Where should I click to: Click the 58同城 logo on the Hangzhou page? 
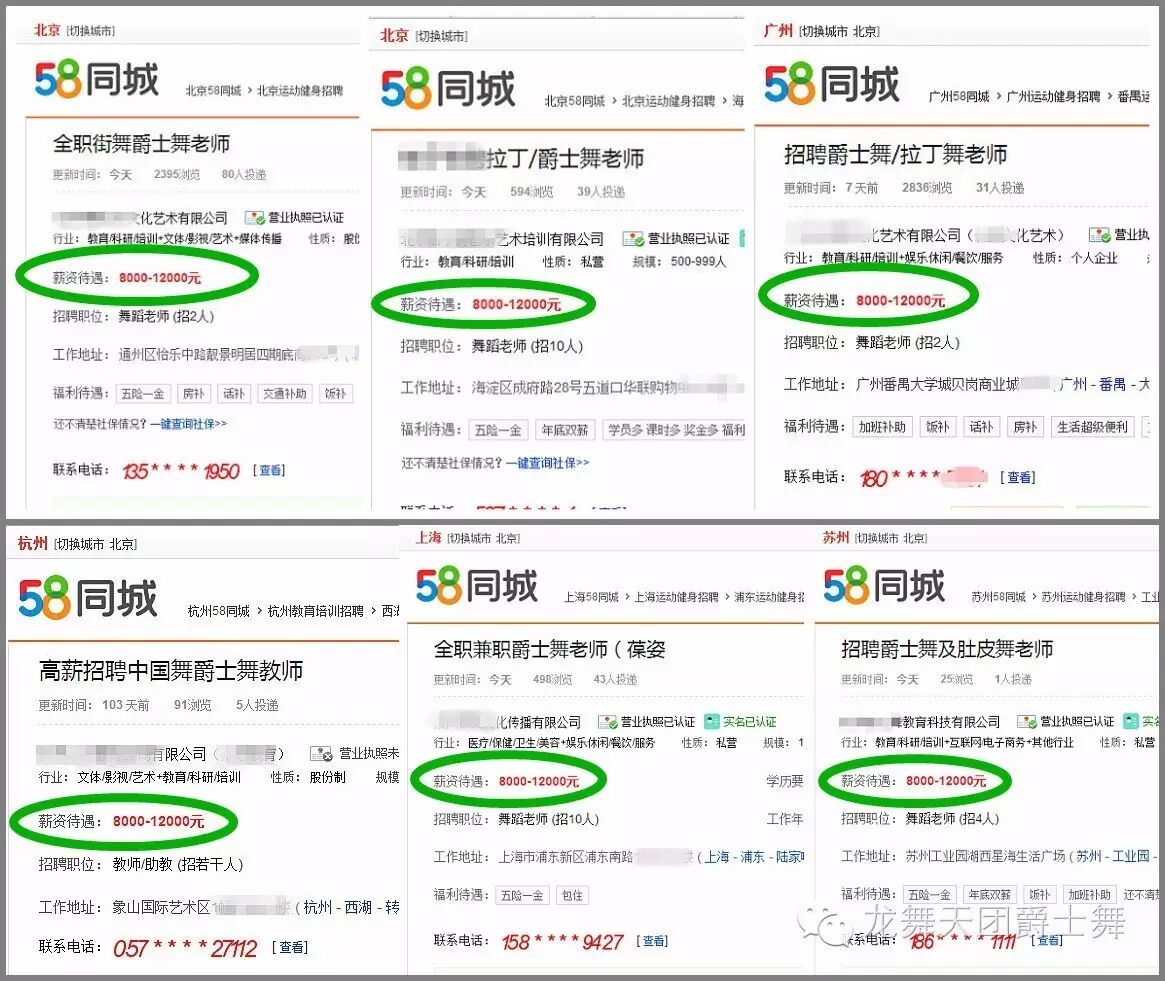click(x=88, y=599)
